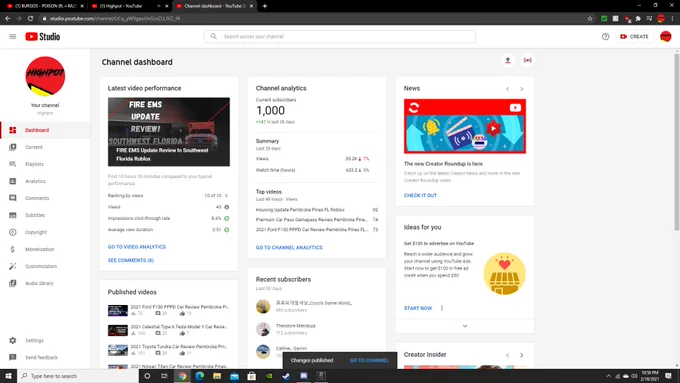
Task: Click the browser address bar
Action: click(x=317, y=19)
